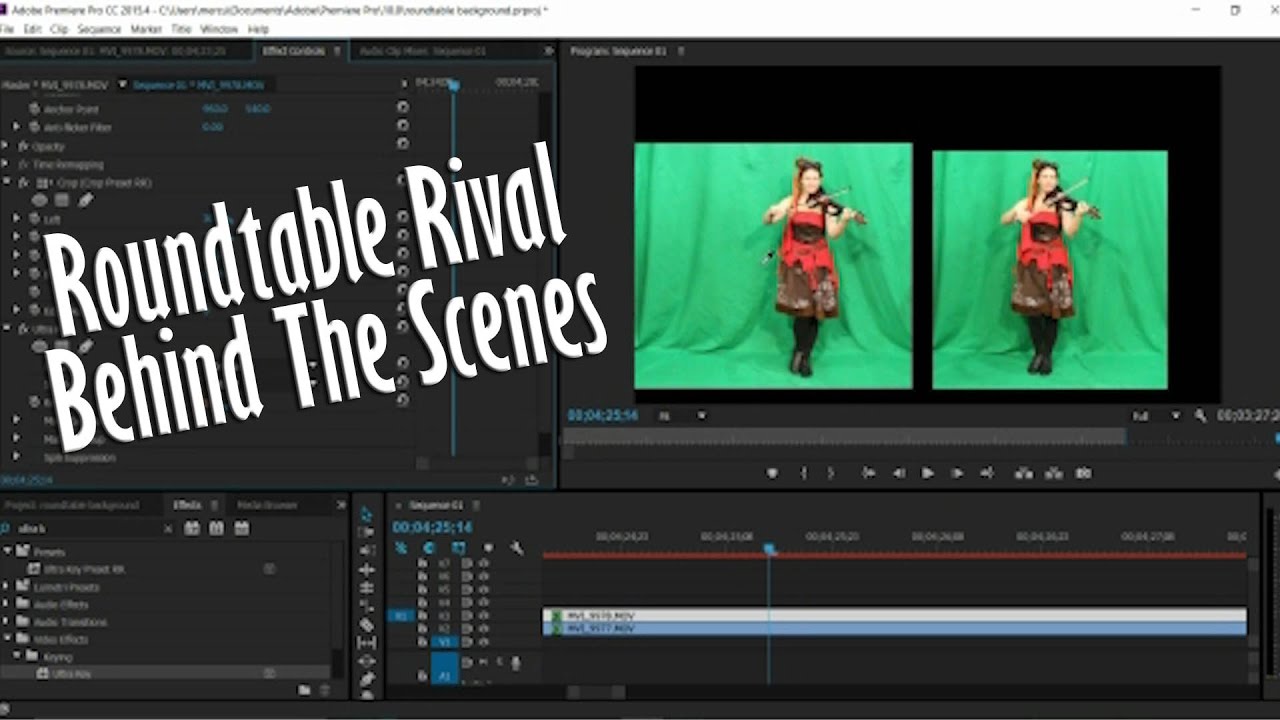Toggle sync lock for track V4
Viewport: 1280px width, 720px height.
467,603
